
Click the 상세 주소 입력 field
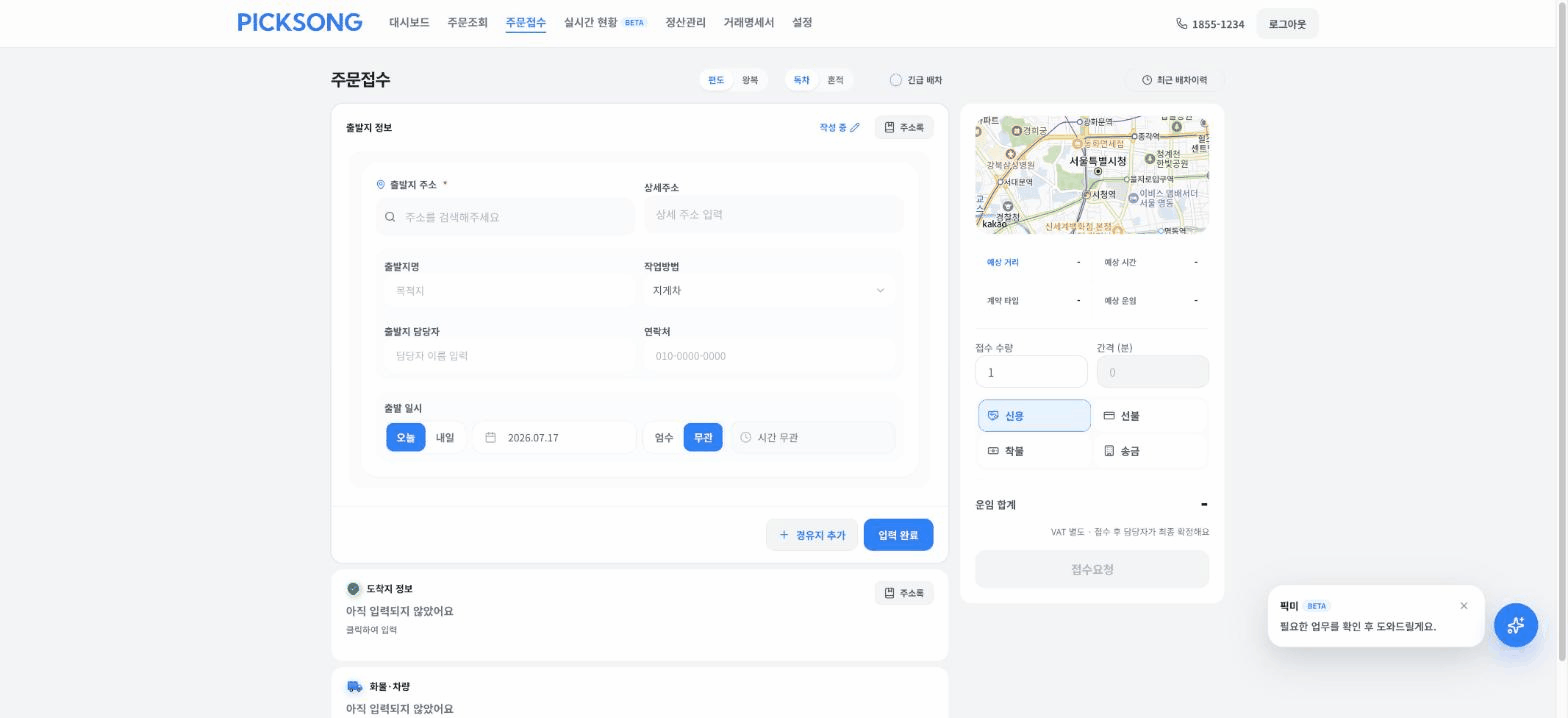pos(773,214)
